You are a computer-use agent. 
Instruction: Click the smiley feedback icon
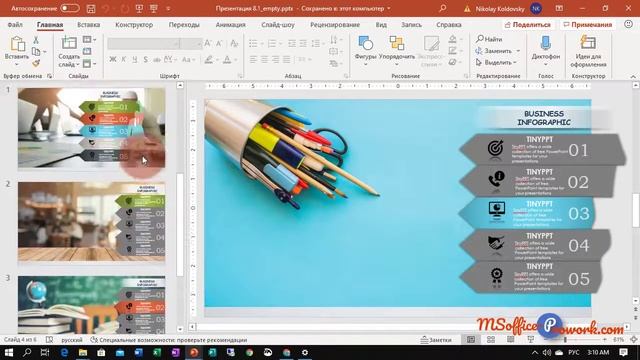629,24
